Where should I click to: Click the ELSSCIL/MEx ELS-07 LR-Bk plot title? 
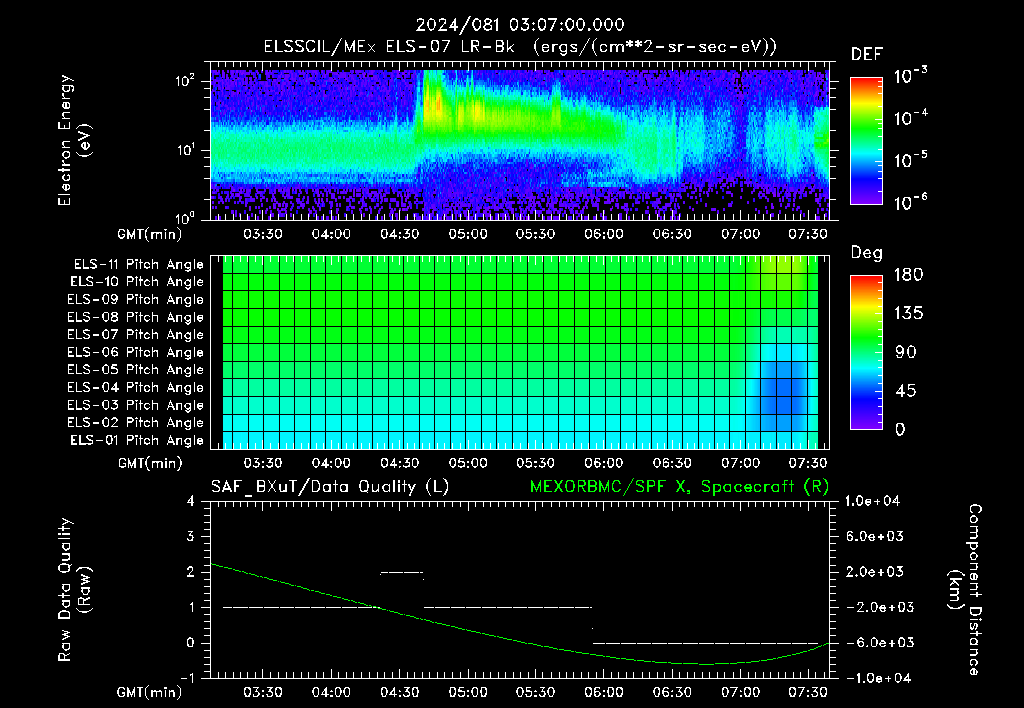coord(520,47)
